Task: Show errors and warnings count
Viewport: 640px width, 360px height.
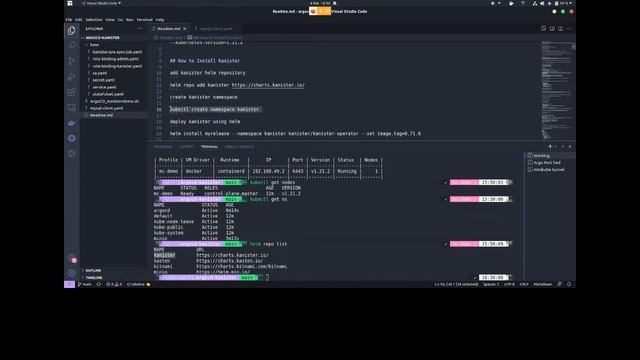Action: [114, 284]
